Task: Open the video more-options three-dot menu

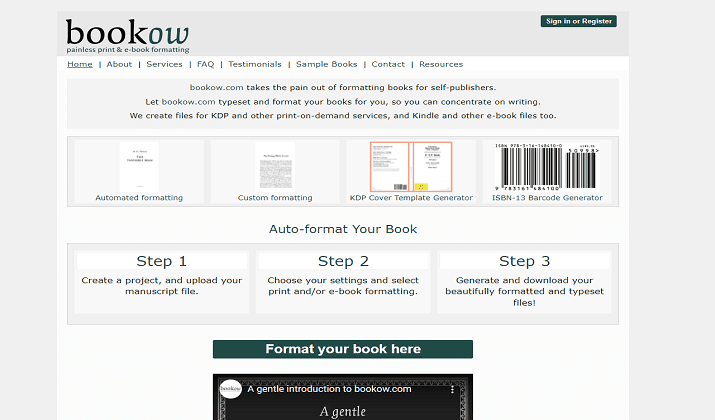Action: [x=452, y=389]
